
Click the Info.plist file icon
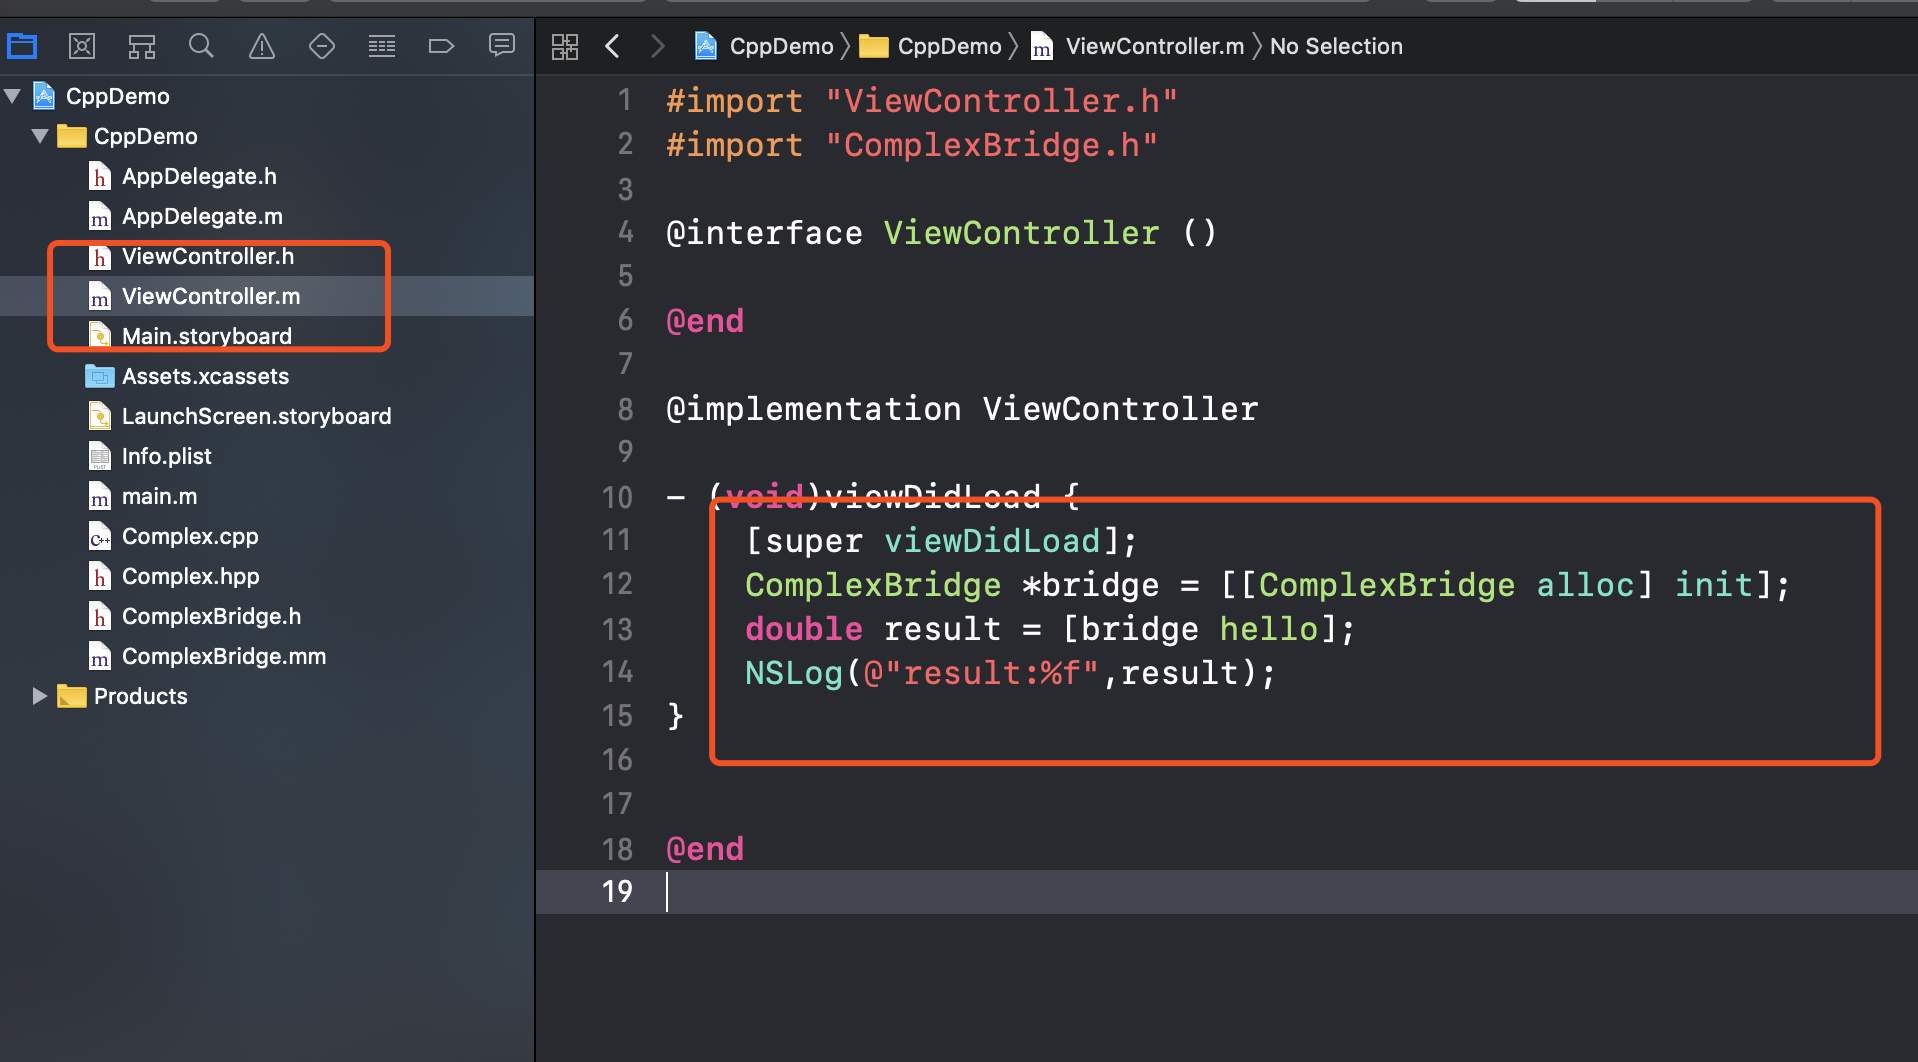[100, 457]
